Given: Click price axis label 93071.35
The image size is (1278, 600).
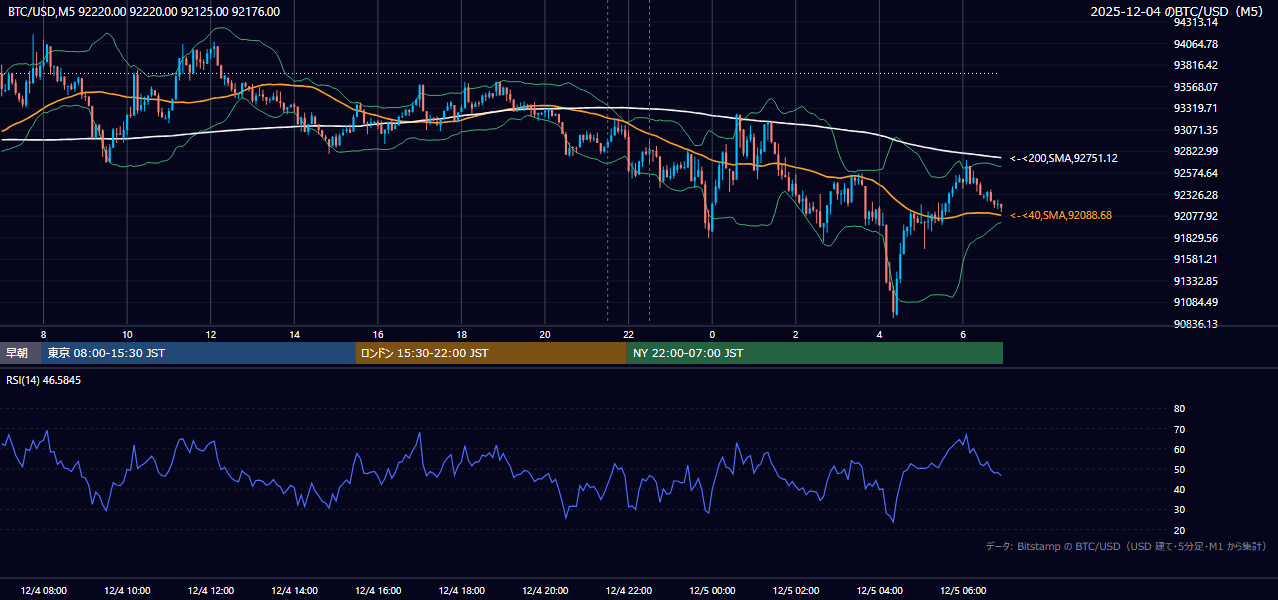Looking at the screenshot, I should [x=1195, y=130].
